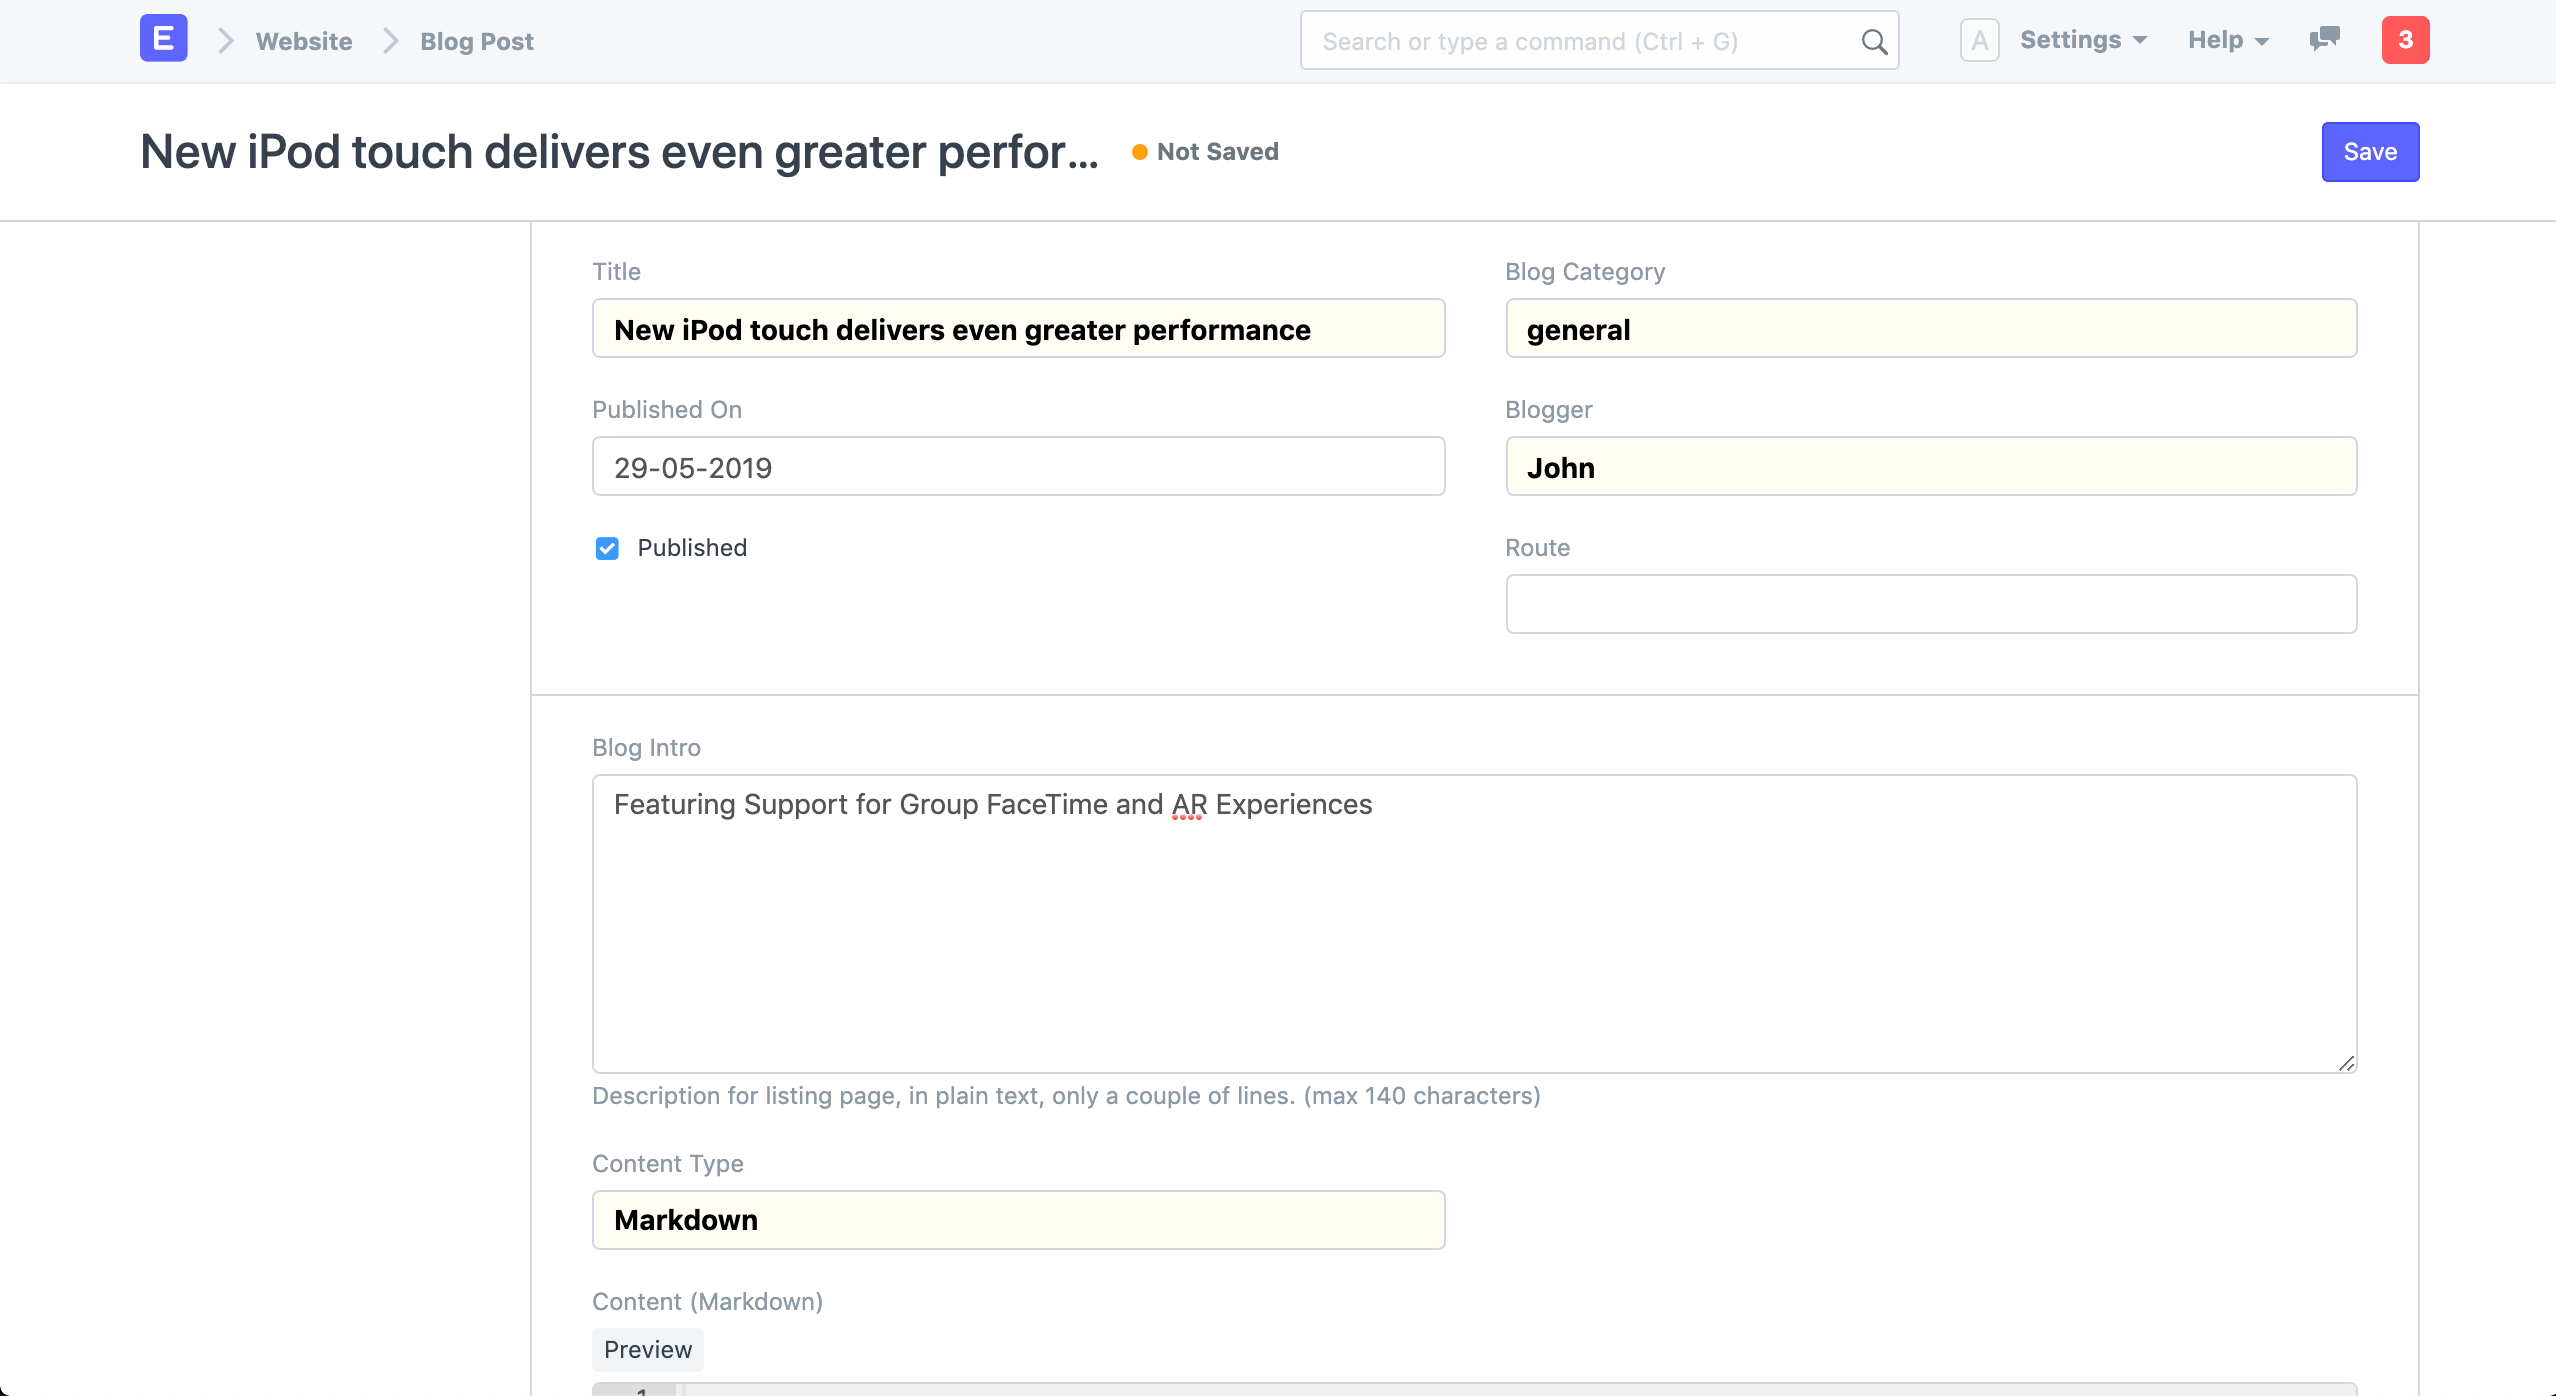Click the Preview button

(648, 1350)
